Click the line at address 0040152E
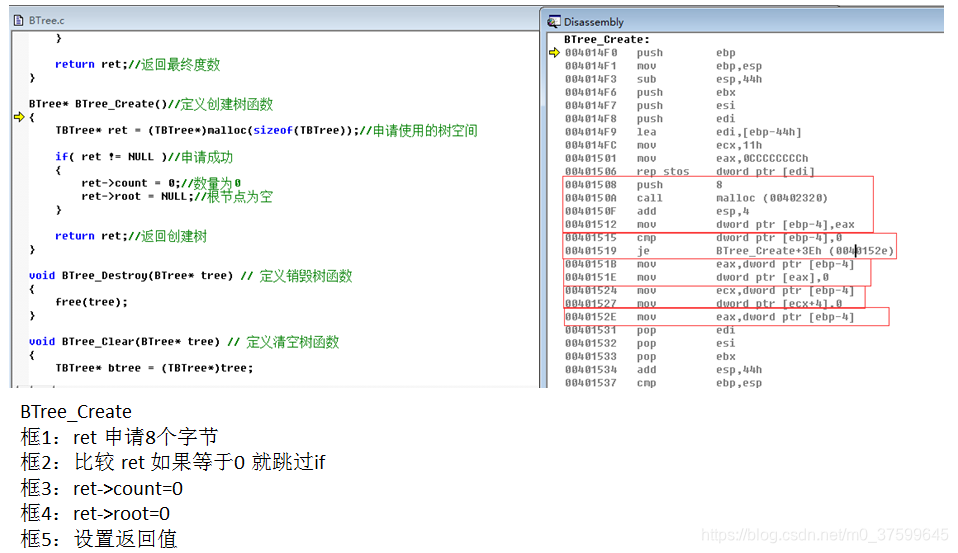This screenshot has height=553, width=958. [x=709, y=317]
